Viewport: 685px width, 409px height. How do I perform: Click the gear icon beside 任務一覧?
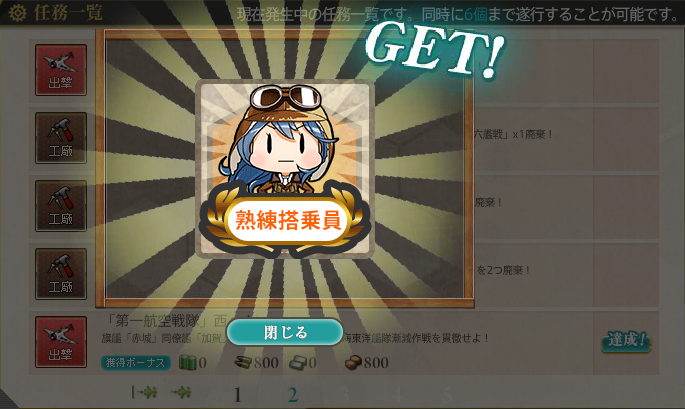[17, 13]
